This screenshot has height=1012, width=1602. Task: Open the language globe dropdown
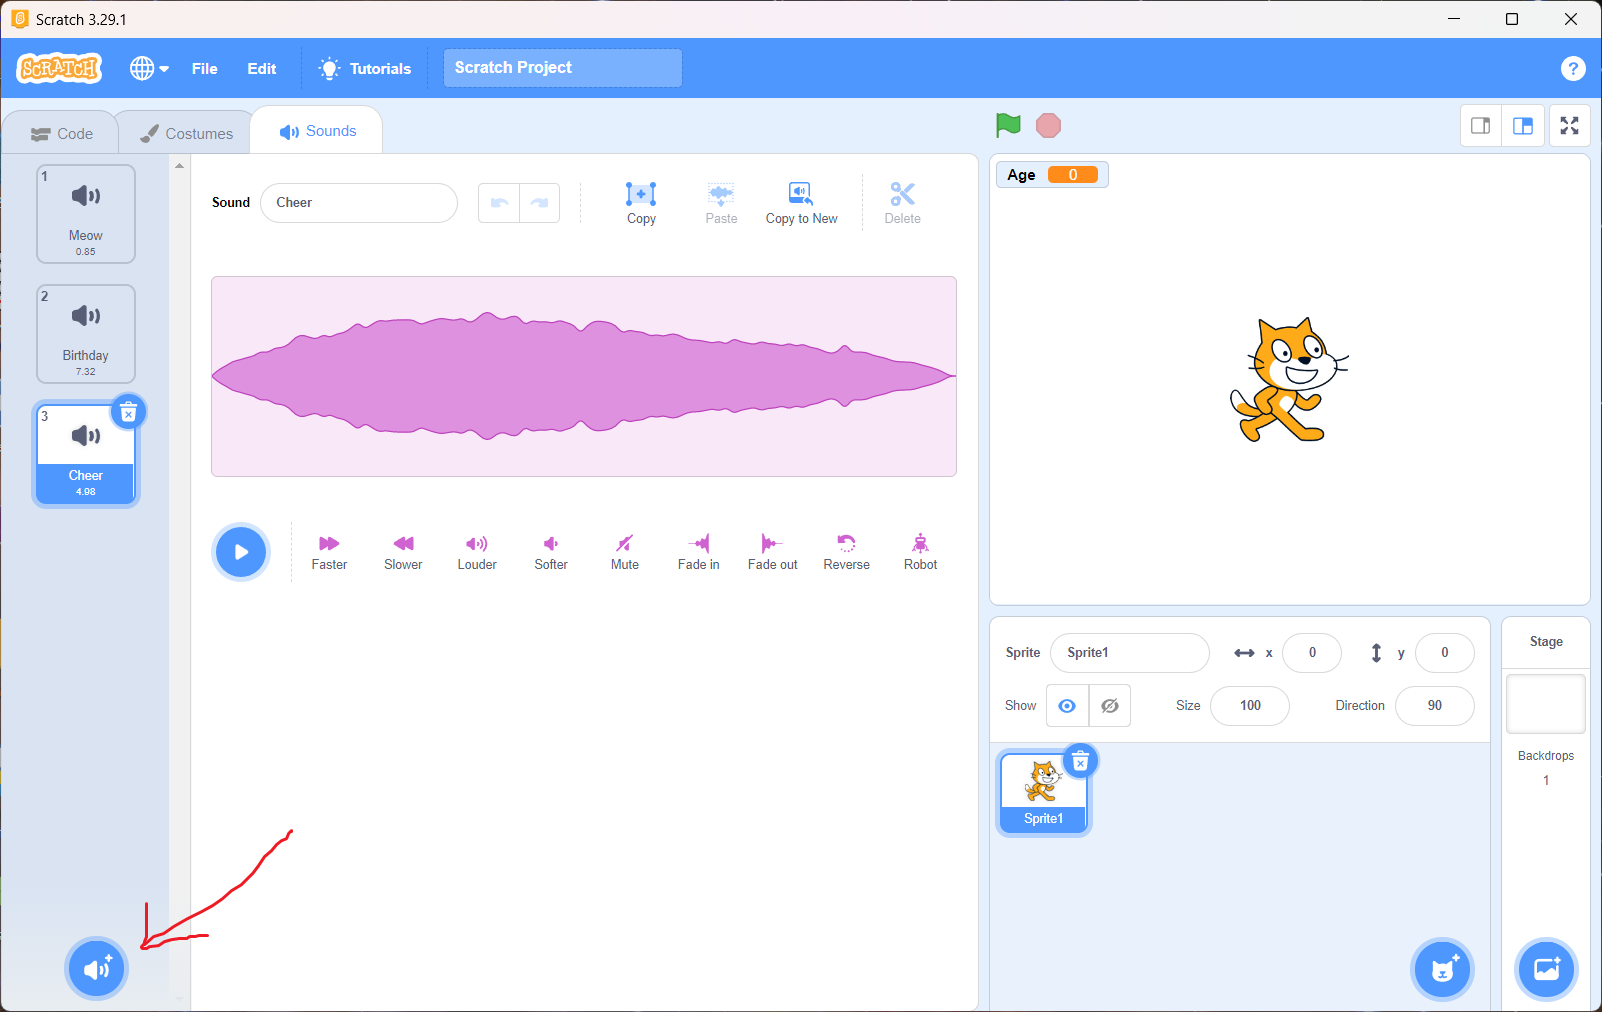click(149, 68)
